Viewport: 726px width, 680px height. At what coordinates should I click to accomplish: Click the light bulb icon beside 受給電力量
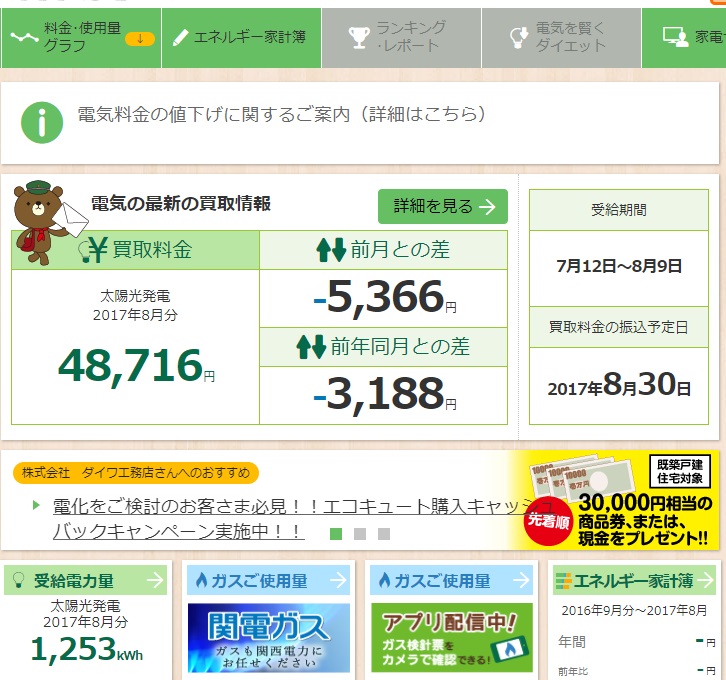(x=18, y=580)
